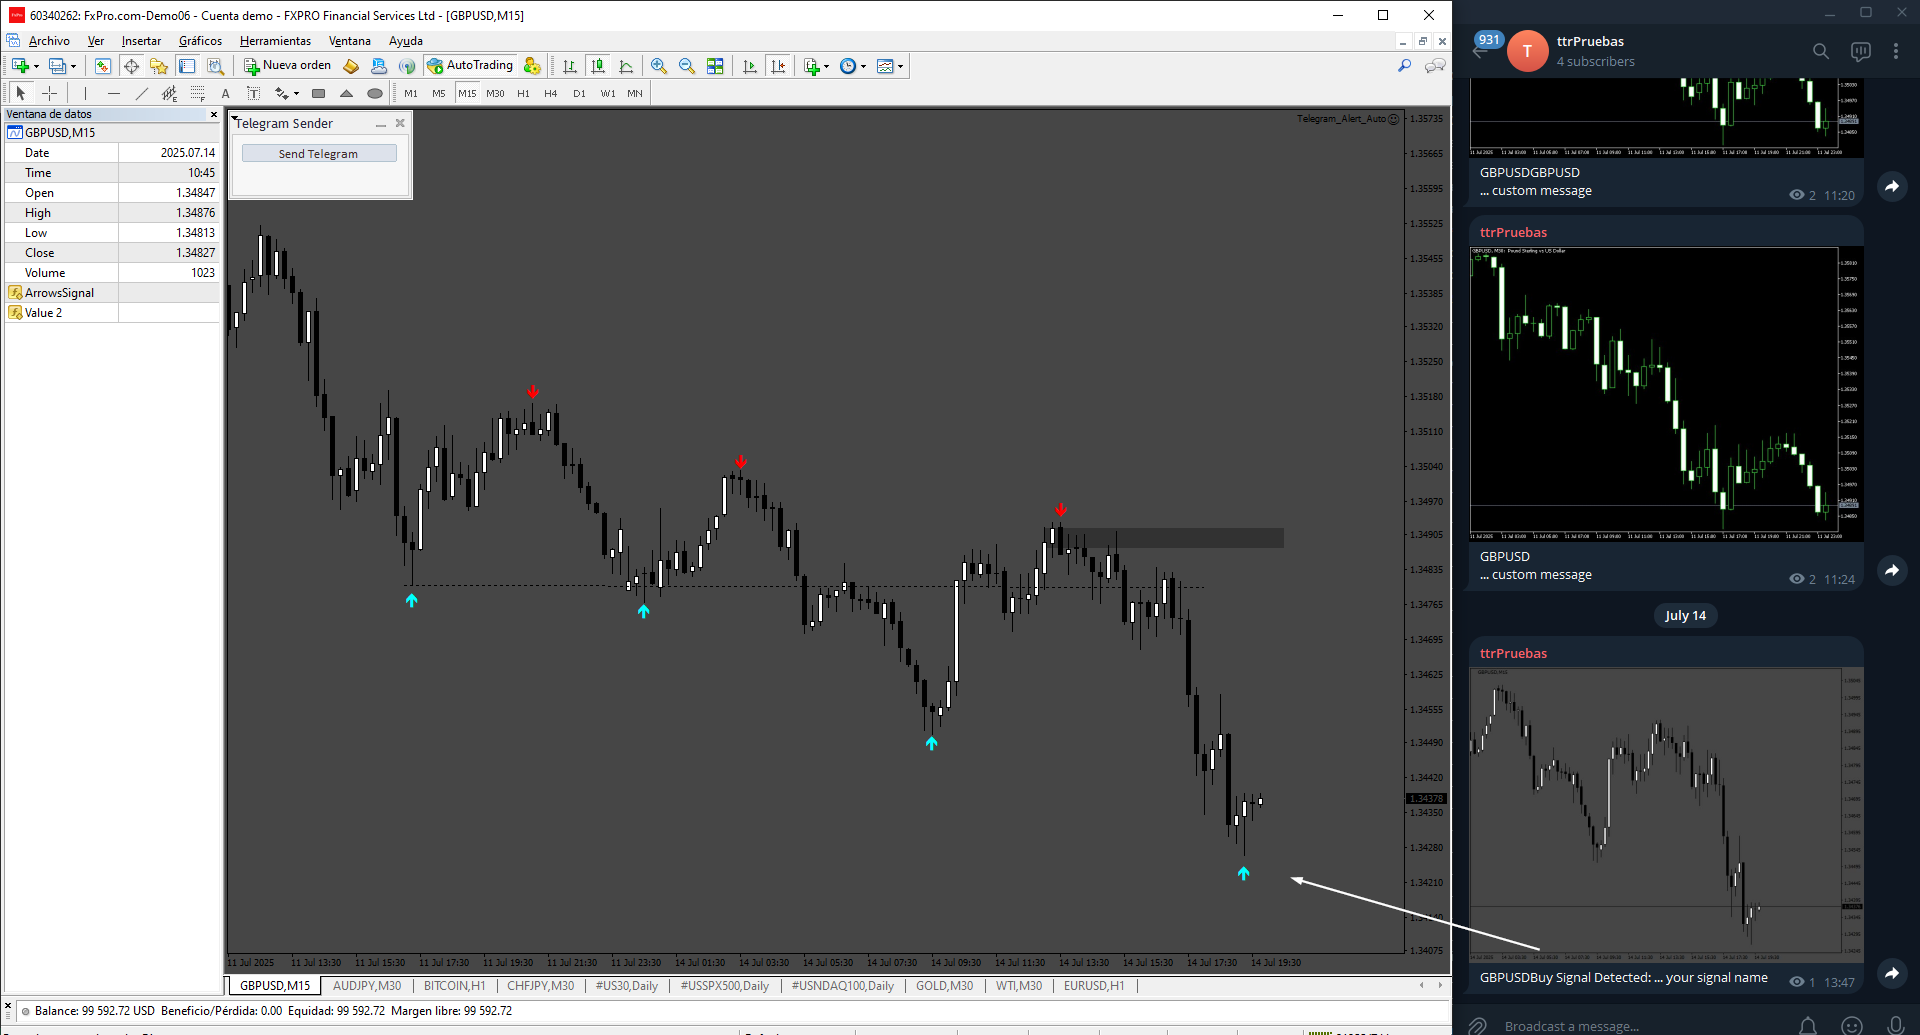
Task: Switch to the GOLD,M30 chart tab
Action: [944, 986]
